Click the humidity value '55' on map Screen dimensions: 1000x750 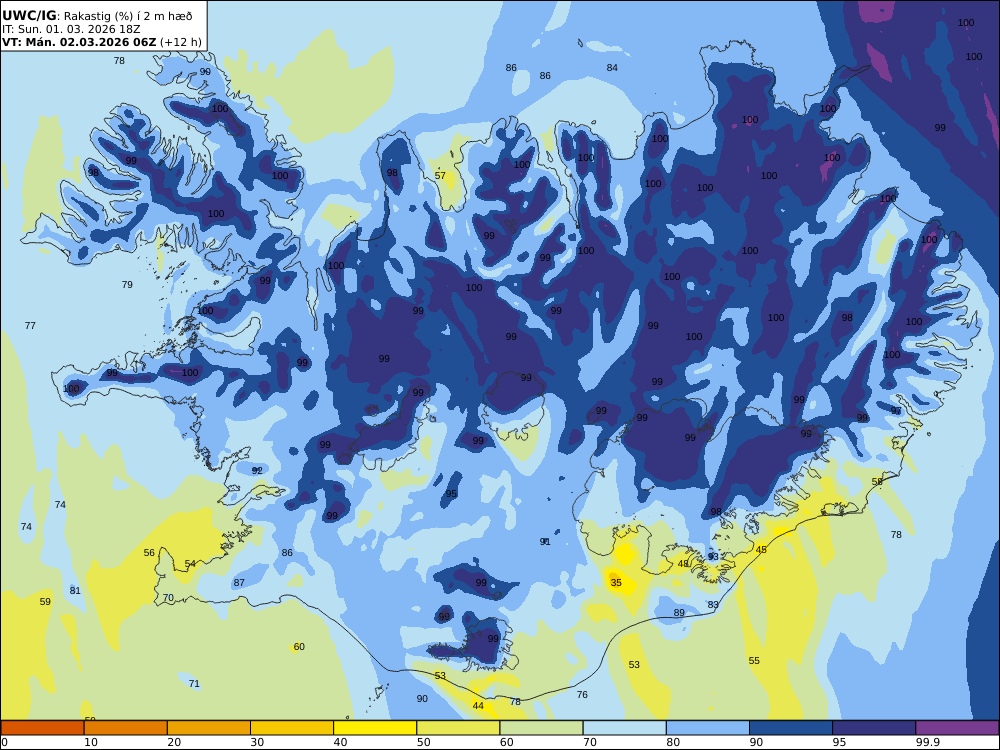click(754, 661)
